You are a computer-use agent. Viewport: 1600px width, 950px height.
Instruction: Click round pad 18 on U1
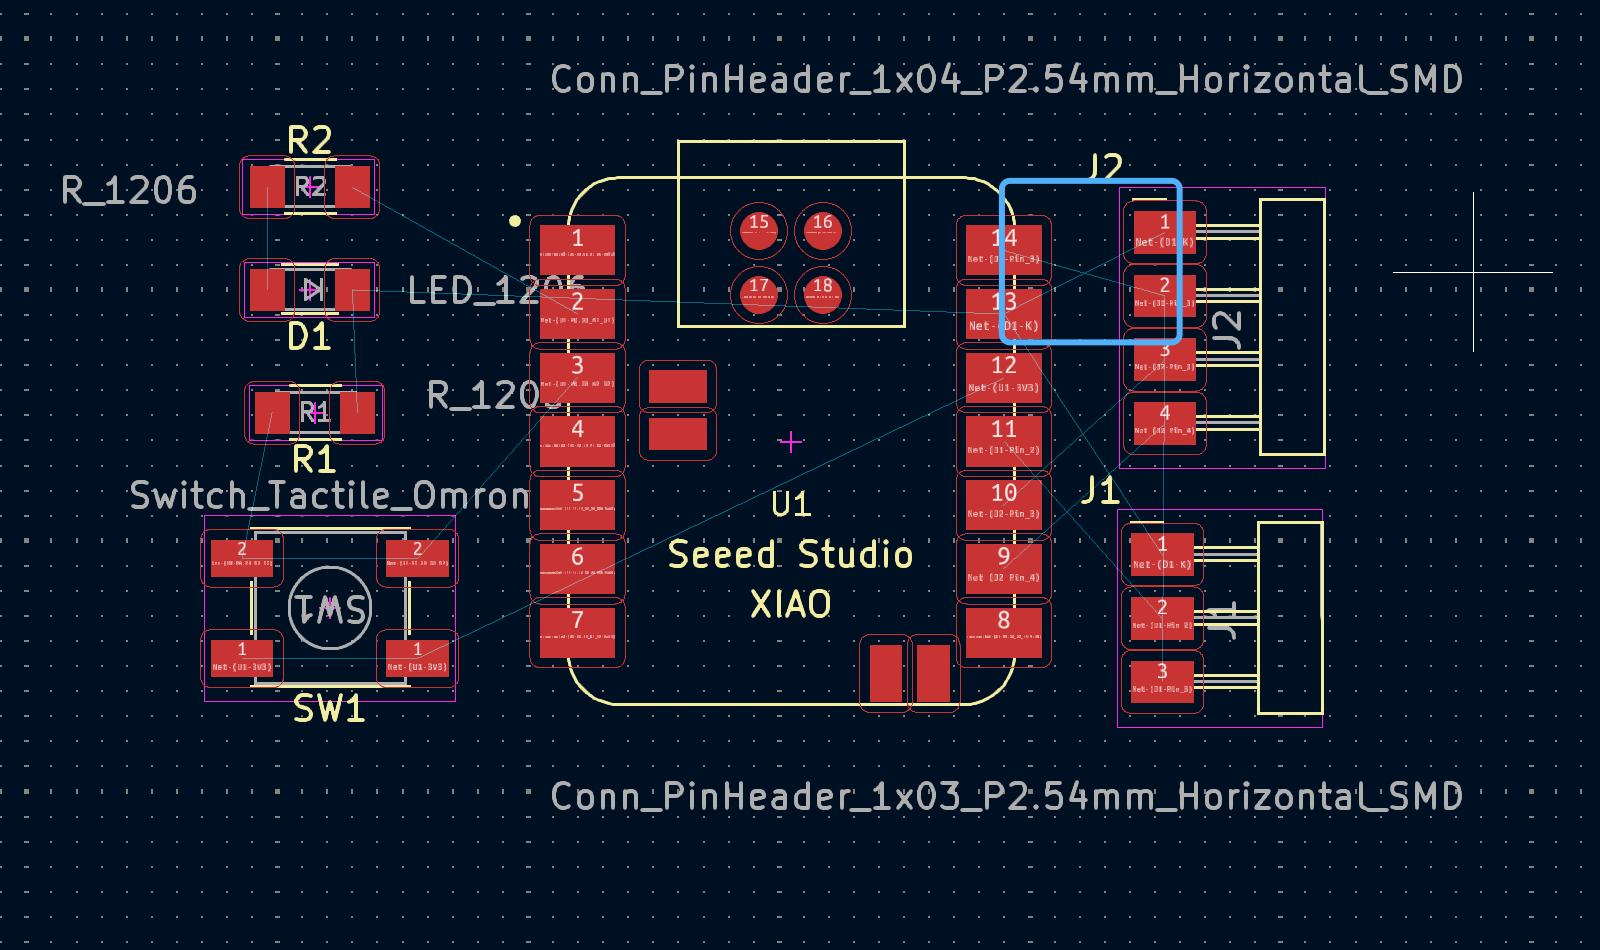point(822,294)
